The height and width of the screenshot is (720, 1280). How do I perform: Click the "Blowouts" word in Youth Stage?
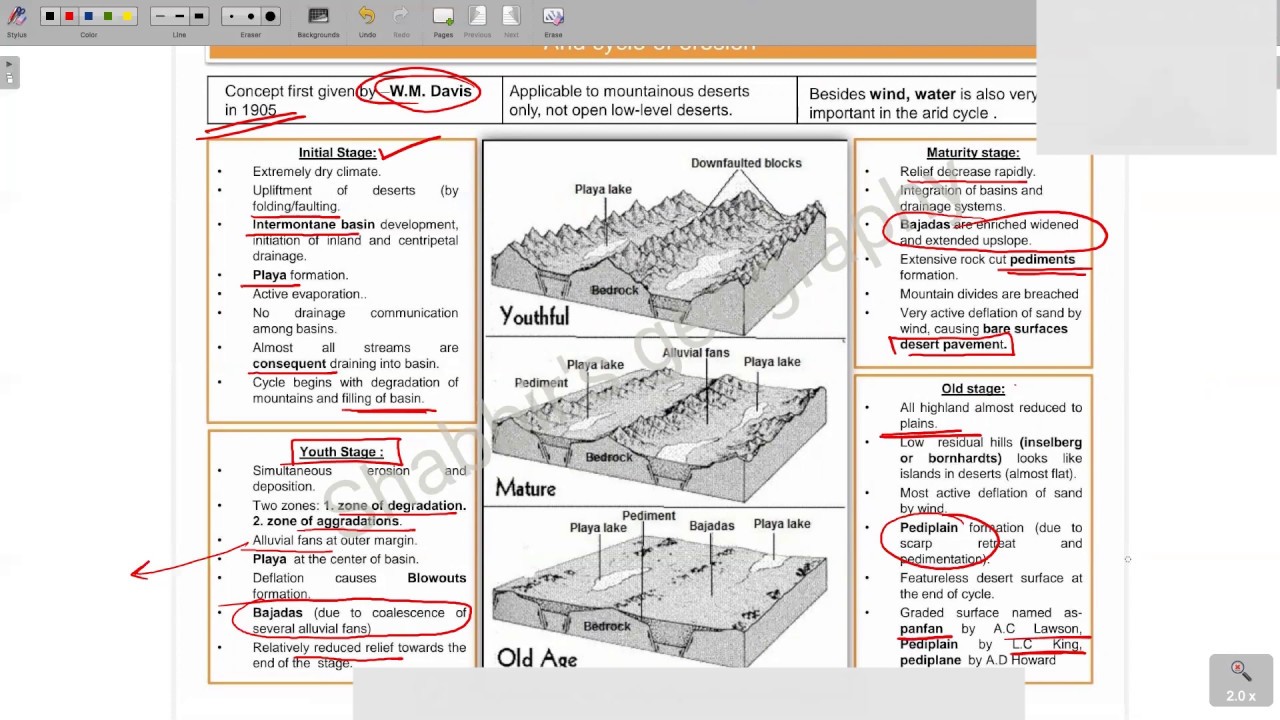click(x=437, y=578)
